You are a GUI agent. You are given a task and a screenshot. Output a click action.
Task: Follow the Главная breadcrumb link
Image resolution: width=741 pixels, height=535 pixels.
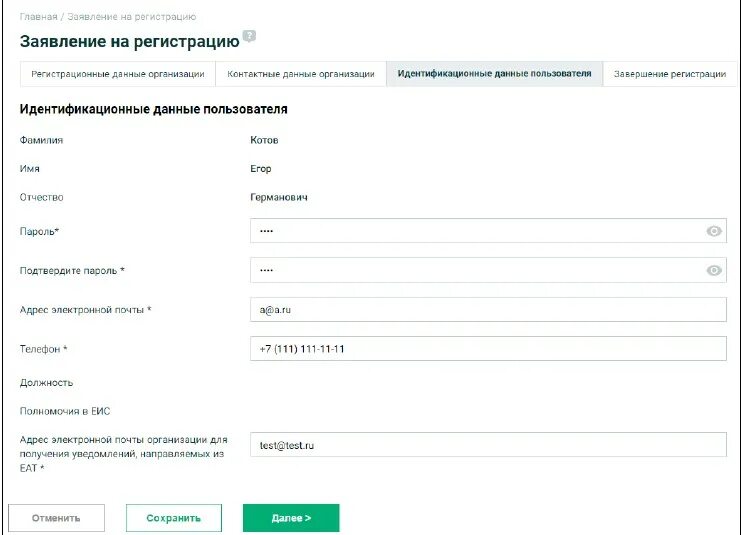coord(38,17)
